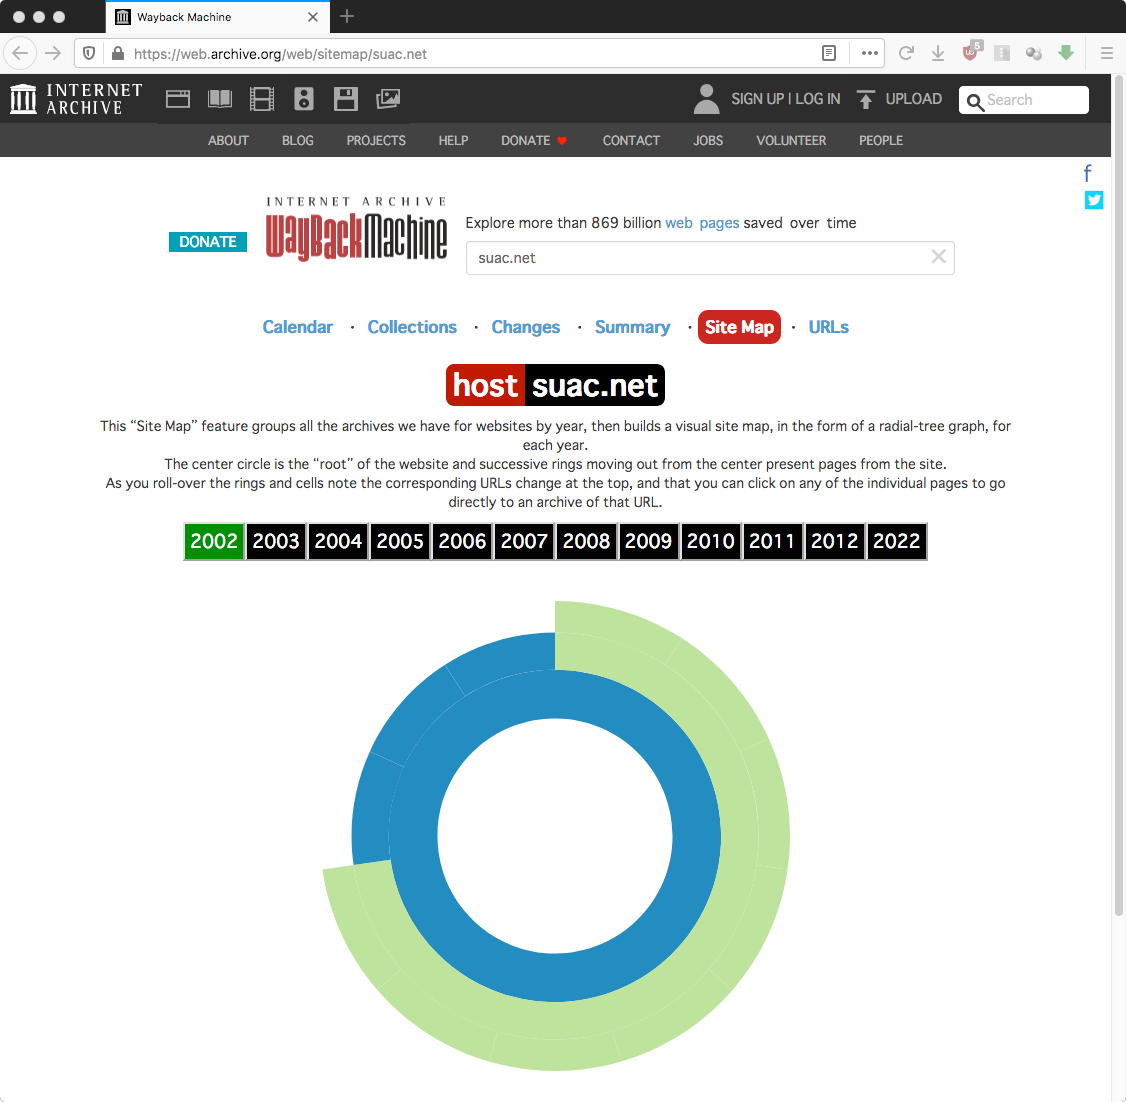The width and height of the screenshot is (1126, 1102).
Task: Select year 2011 in year bar
Action: [x=772, y=541]
